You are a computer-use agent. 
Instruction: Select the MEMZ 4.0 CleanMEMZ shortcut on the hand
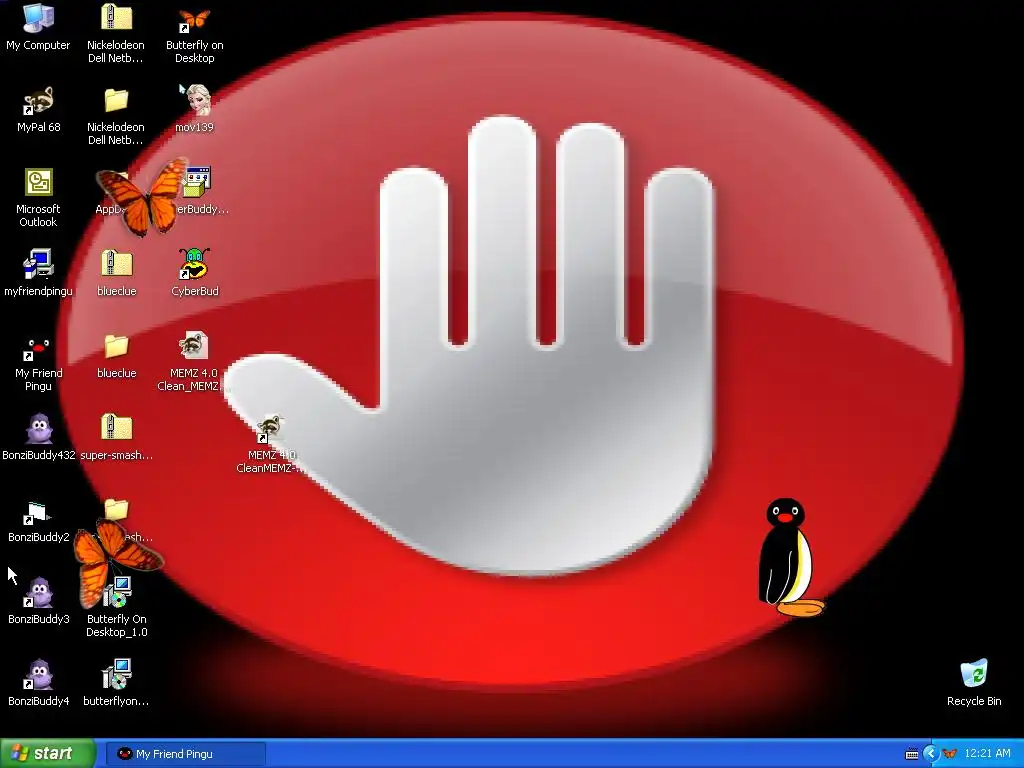tap(269, 429)
